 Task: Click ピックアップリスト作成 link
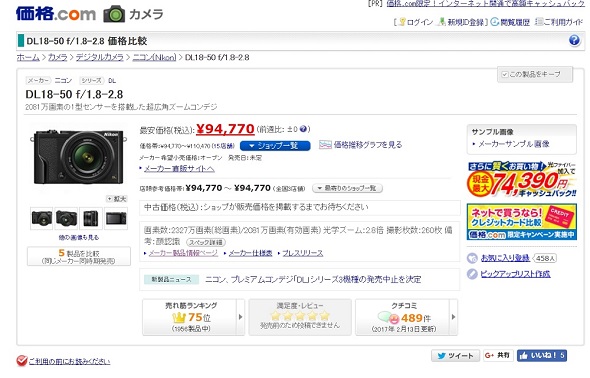point(515,274)
